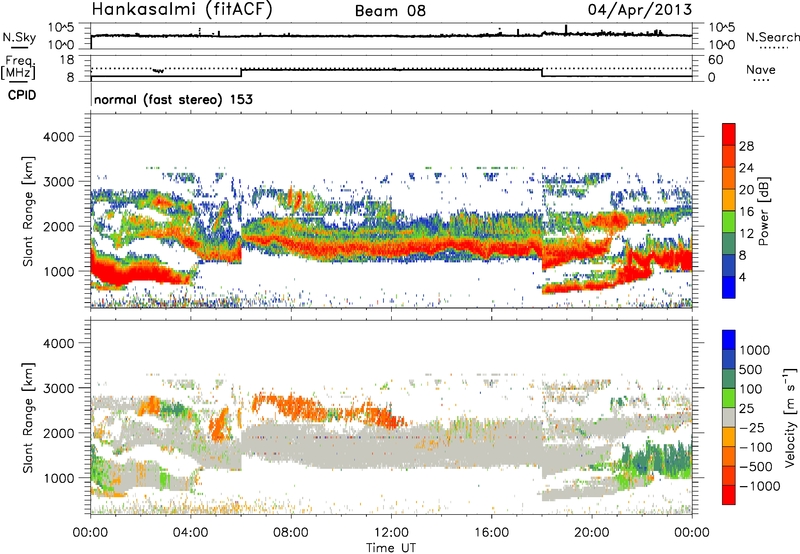Click the Slant Range label of the velocity panel

click(29, 418)
